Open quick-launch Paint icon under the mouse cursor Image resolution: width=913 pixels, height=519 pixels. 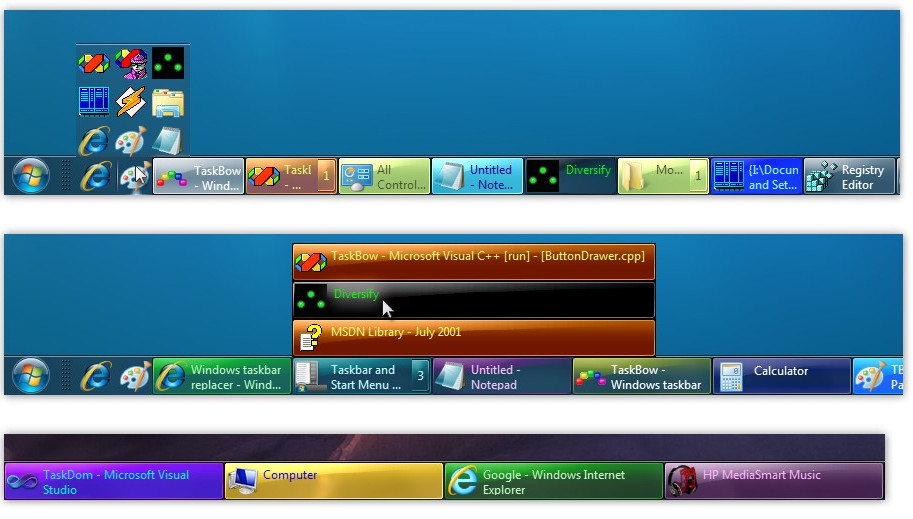(x=133, y=176)
